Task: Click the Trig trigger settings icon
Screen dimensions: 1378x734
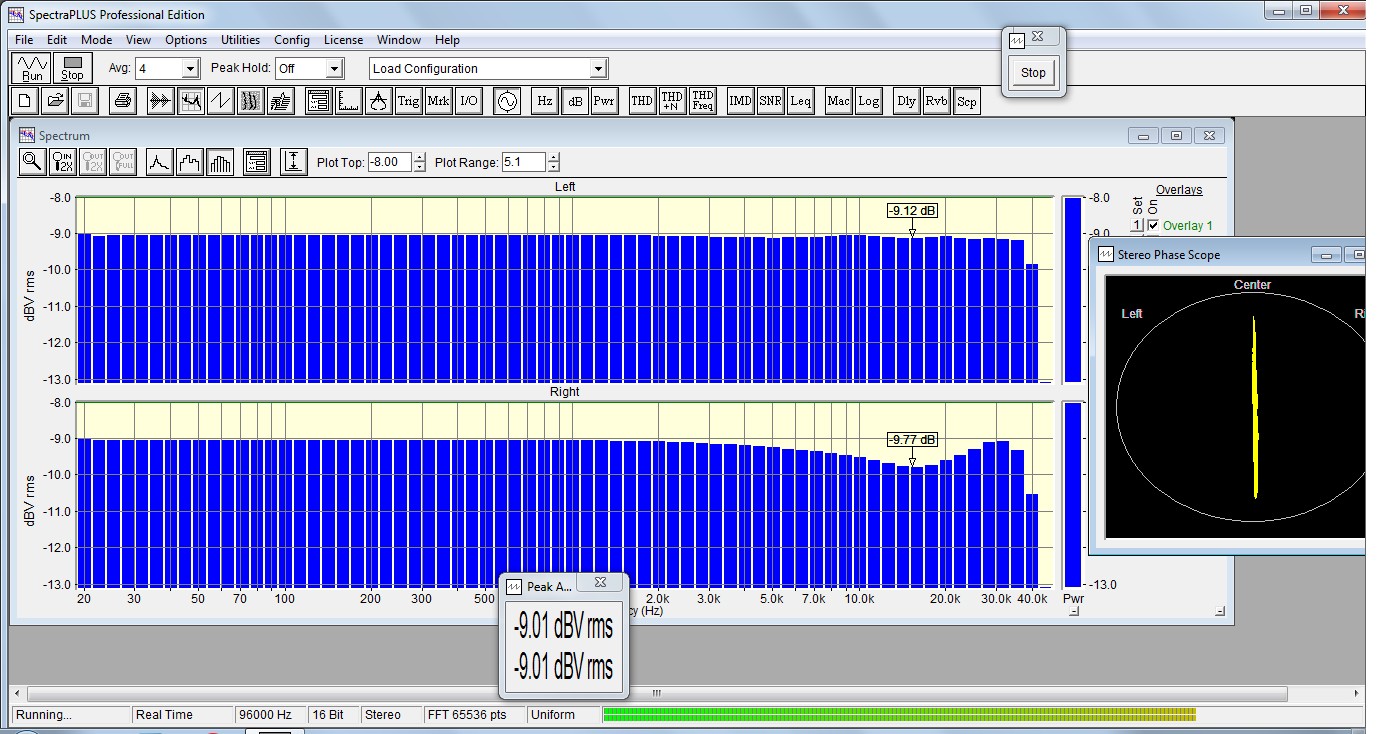Action: [x=408, y=101]
